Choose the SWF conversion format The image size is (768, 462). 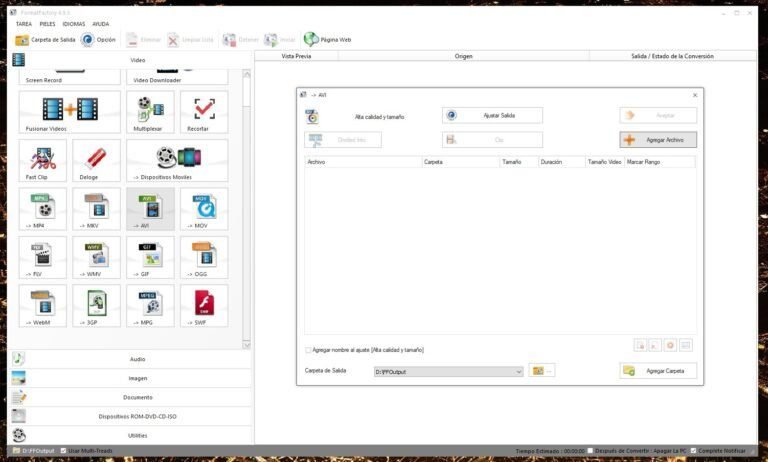pyautogui.click(x=204, y=306)
